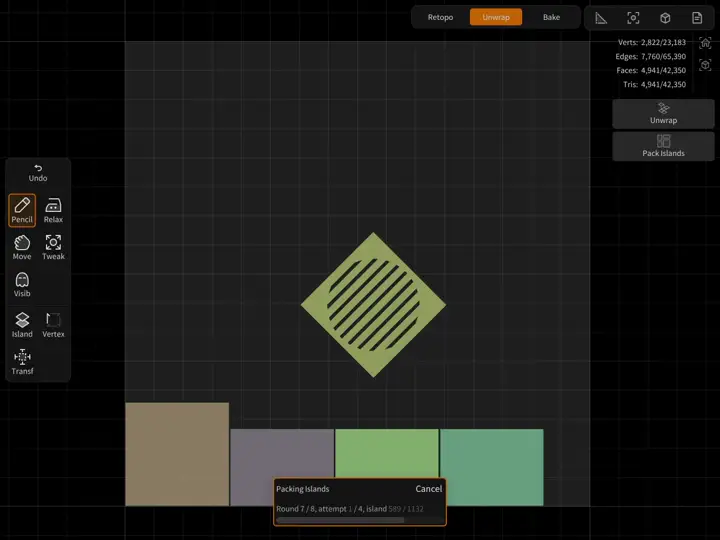
Task: Click the packing progress bar
Action: pyautogui.click(x=360, y=520)
